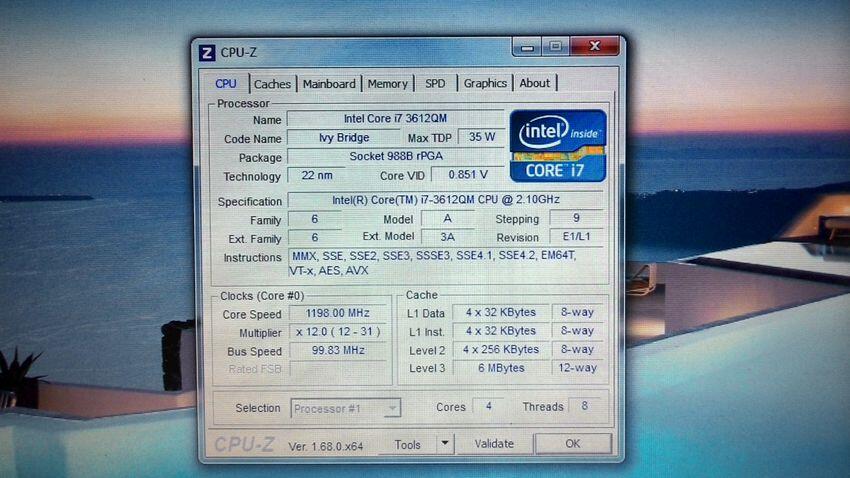Click the Model value A
This screenshot has width=850, height=478.
[x=447, y=218]
